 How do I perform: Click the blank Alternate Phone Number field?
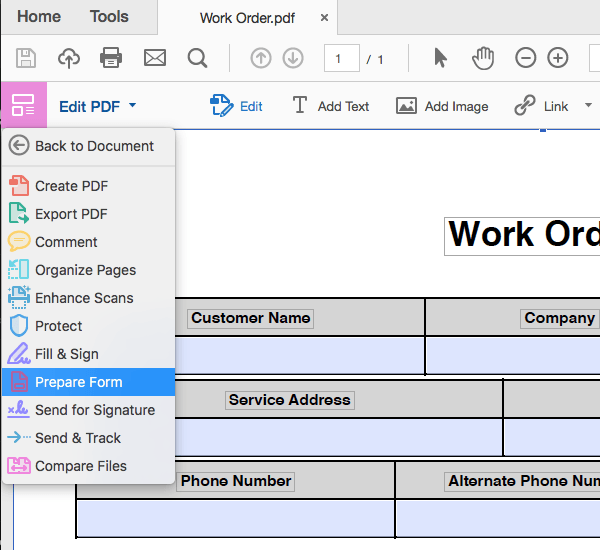click(x=498, y=518)
